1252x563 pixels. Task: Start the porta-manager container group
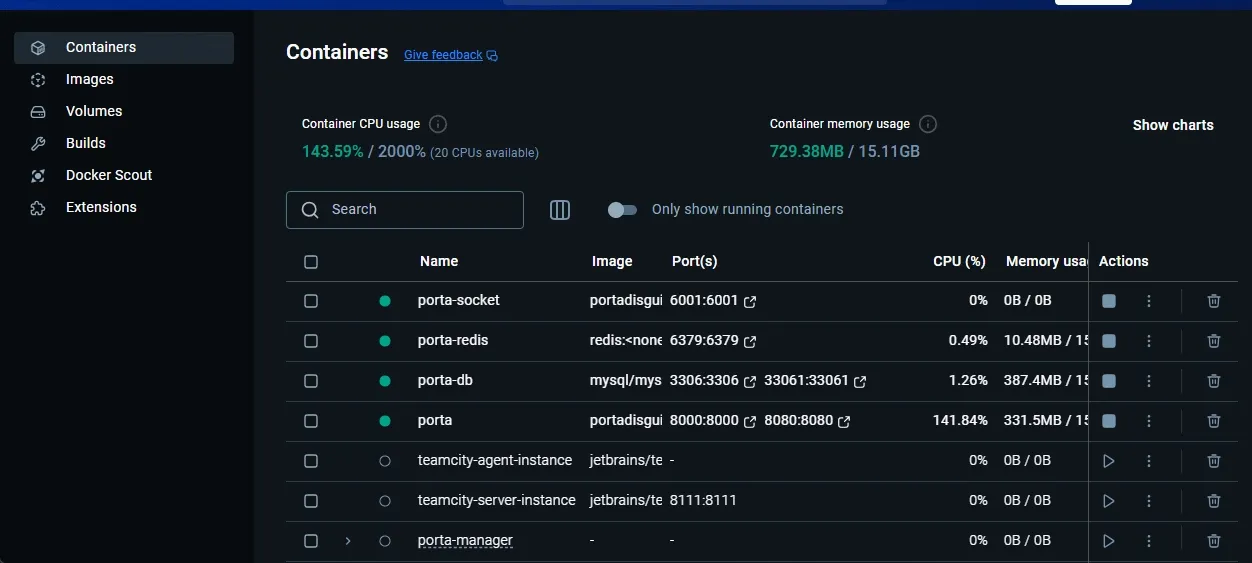click(x=1109, y=541)
